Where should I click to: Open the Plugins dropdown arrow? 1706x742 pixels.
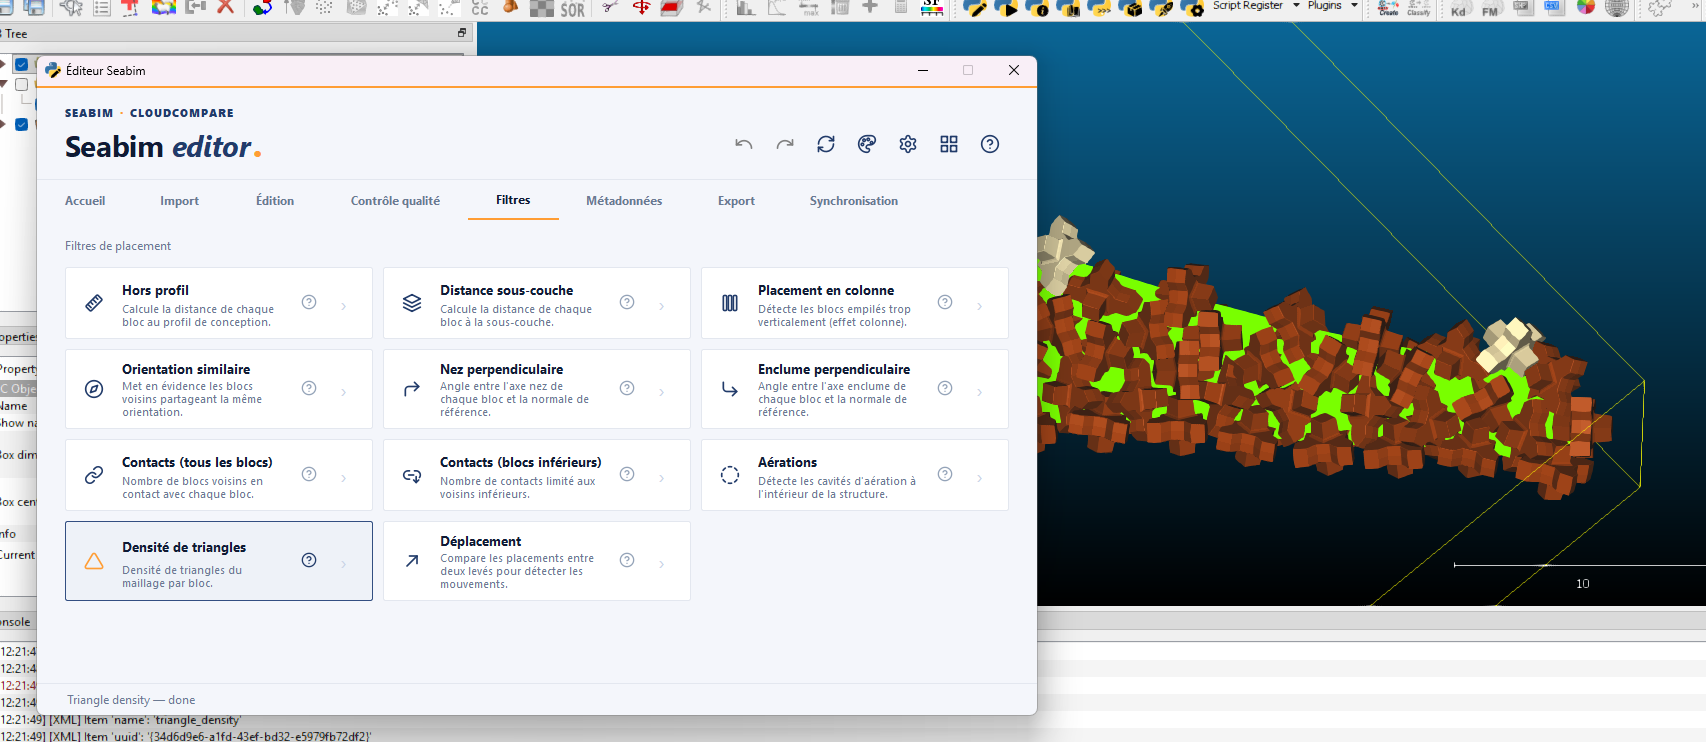coord(1355,6)
